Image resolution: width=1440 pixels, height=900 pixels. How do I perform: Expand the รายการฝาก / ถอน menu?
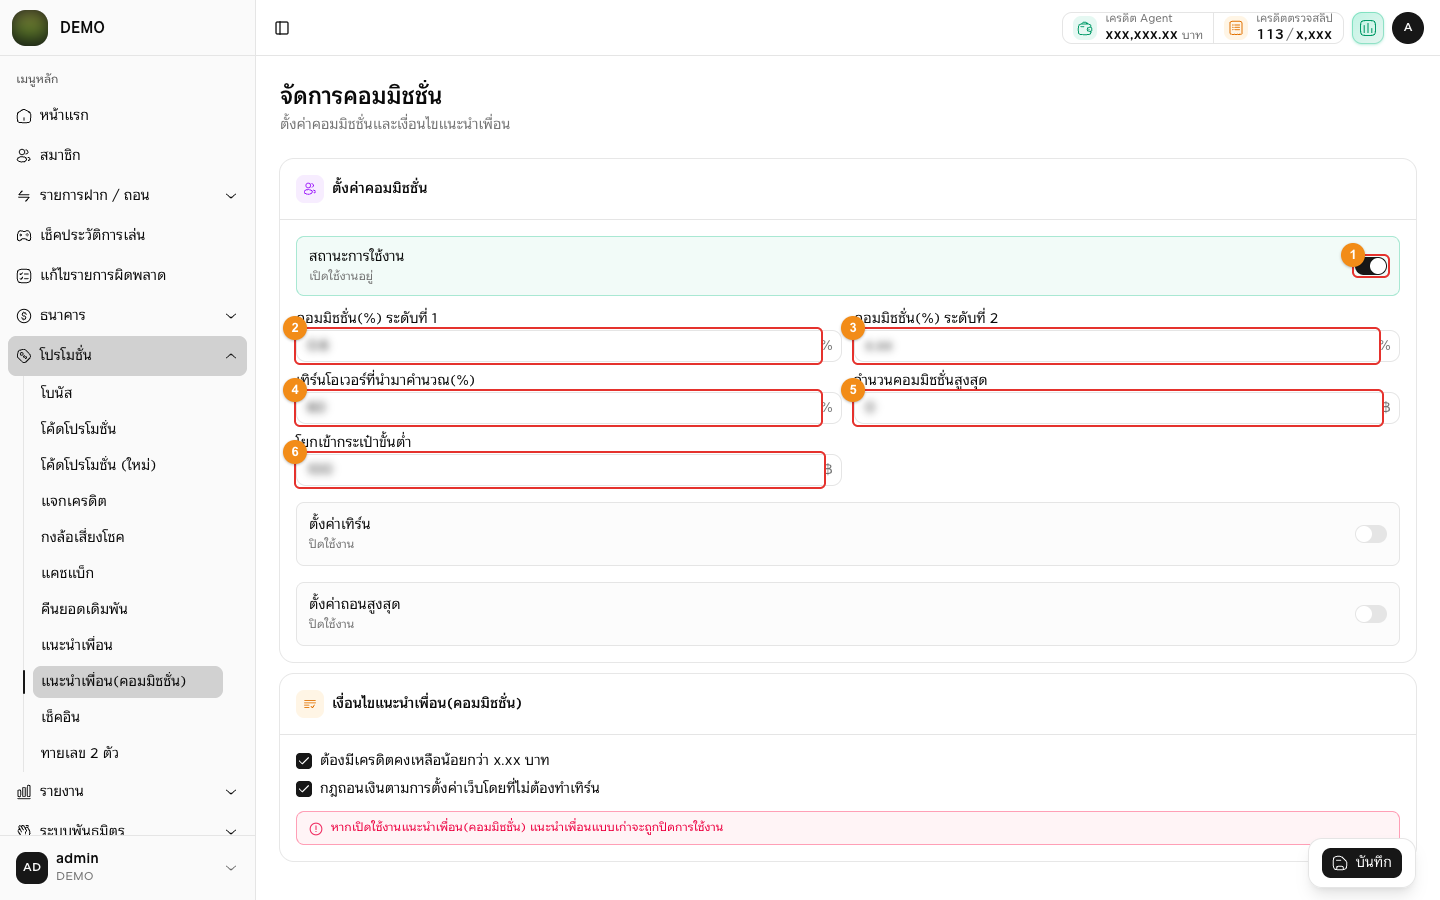point(127,196)
